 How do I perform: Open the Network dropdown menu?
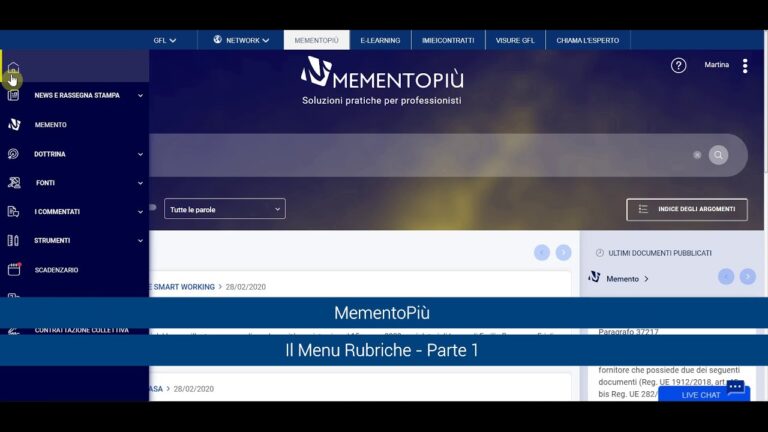click(241, 40)
